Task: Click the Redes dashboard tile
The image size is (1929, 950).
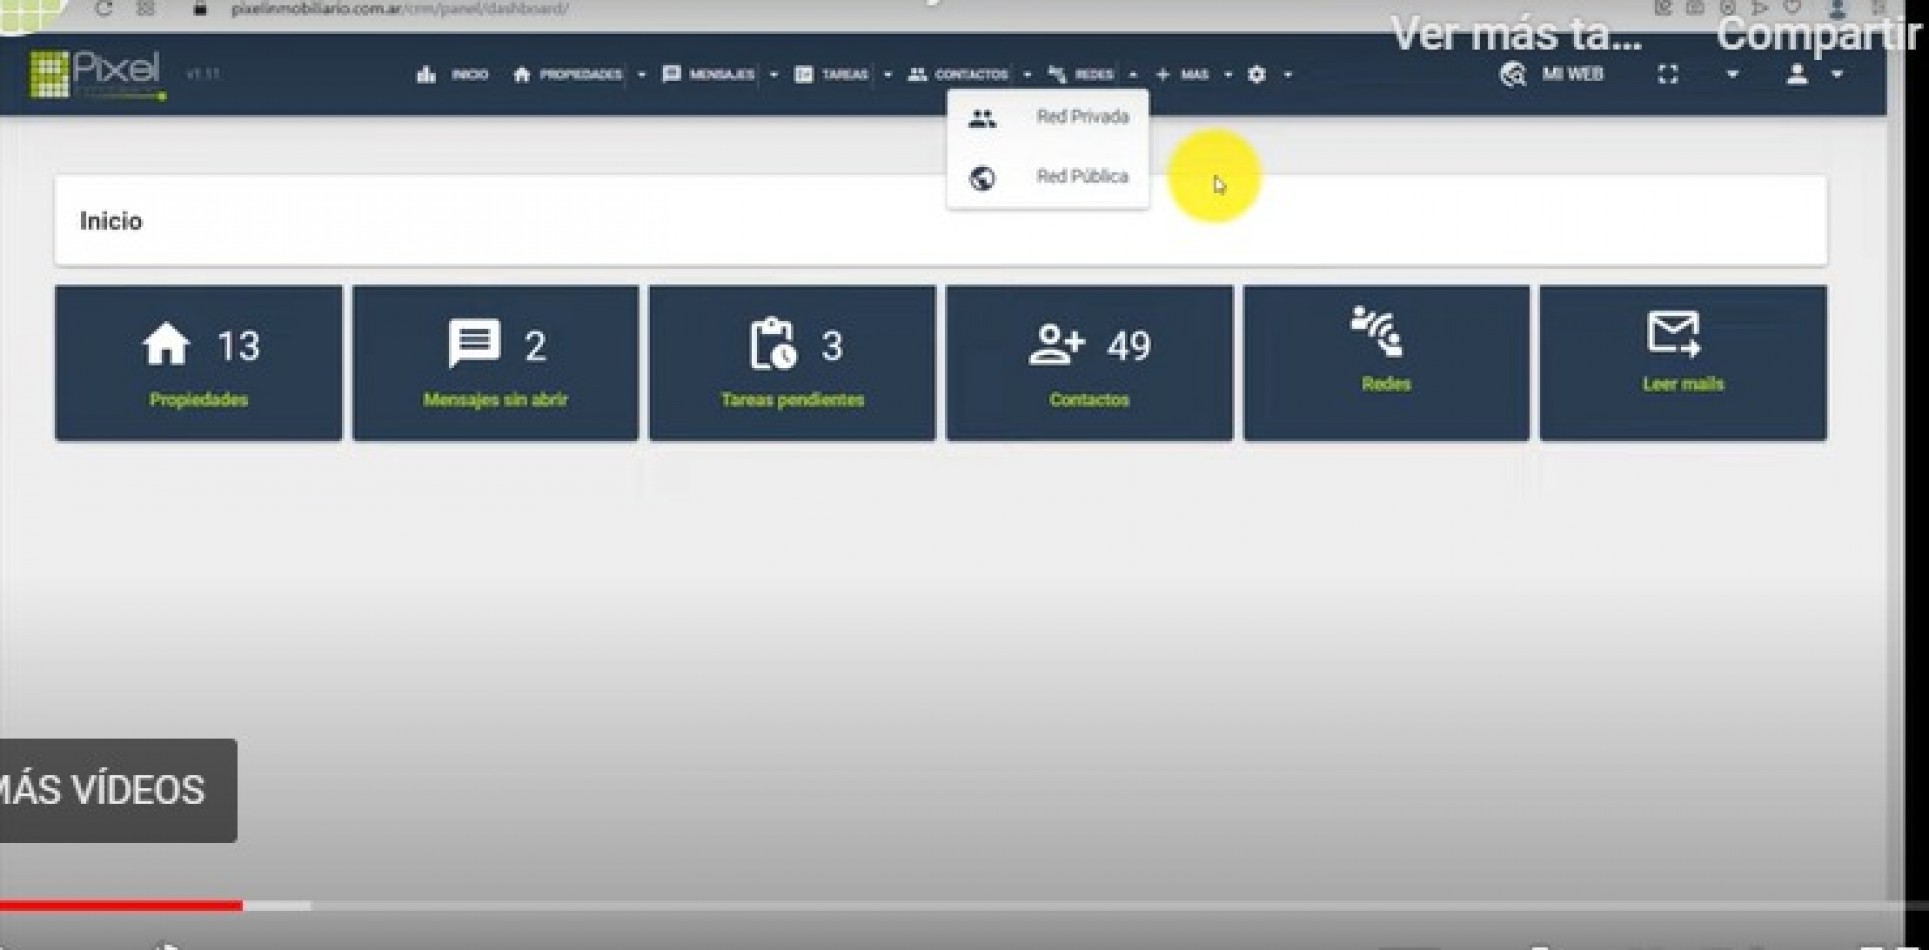Action: tap(1386, 363)
